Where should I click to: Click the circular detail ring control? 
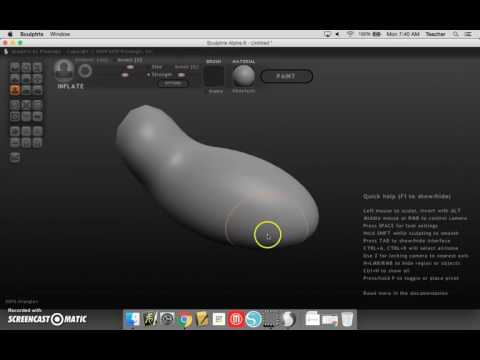point(85,71)
